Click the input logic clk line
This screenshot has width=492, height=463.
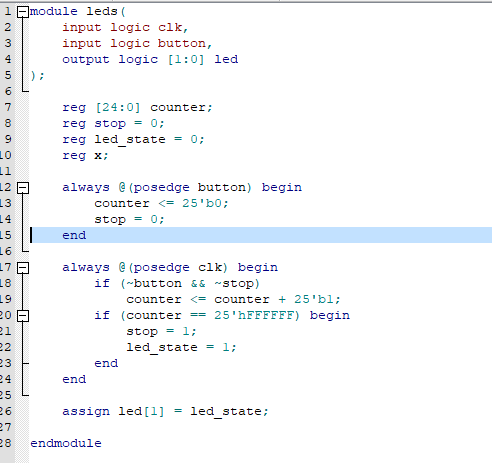(x=125, y=27)
